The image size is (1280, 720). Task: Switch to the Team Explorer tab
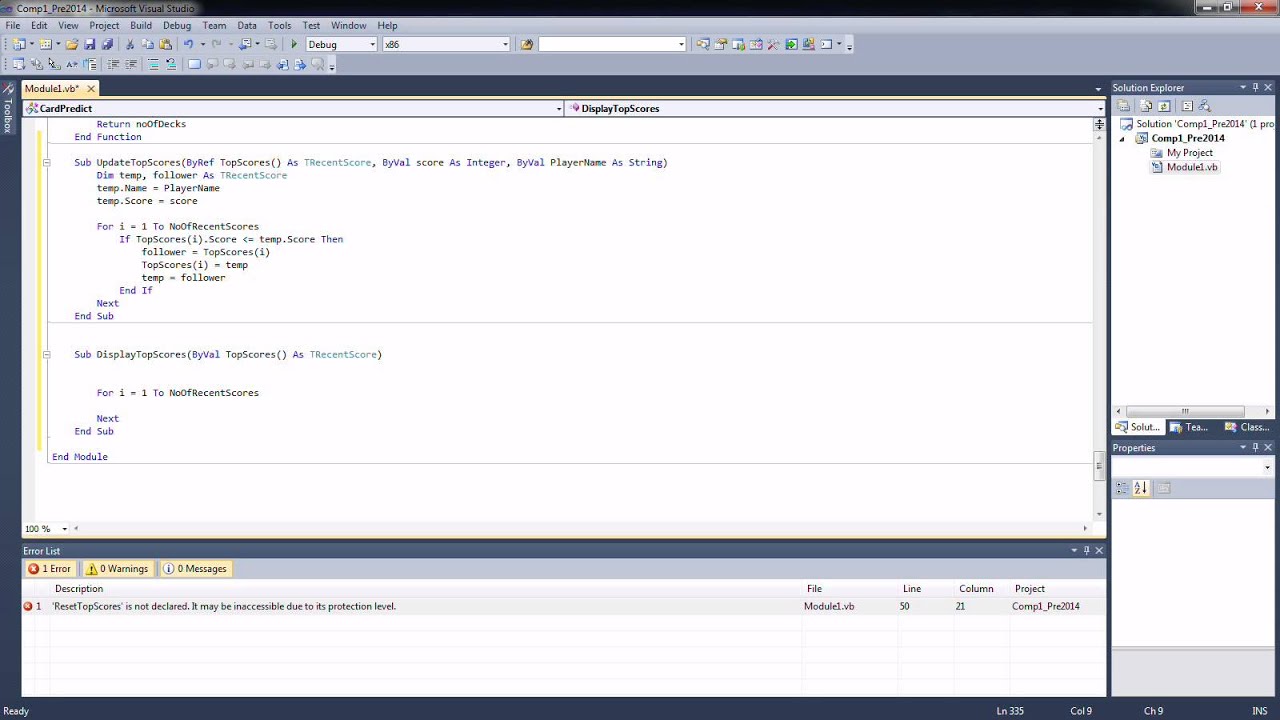click(x=1191, y=427)
